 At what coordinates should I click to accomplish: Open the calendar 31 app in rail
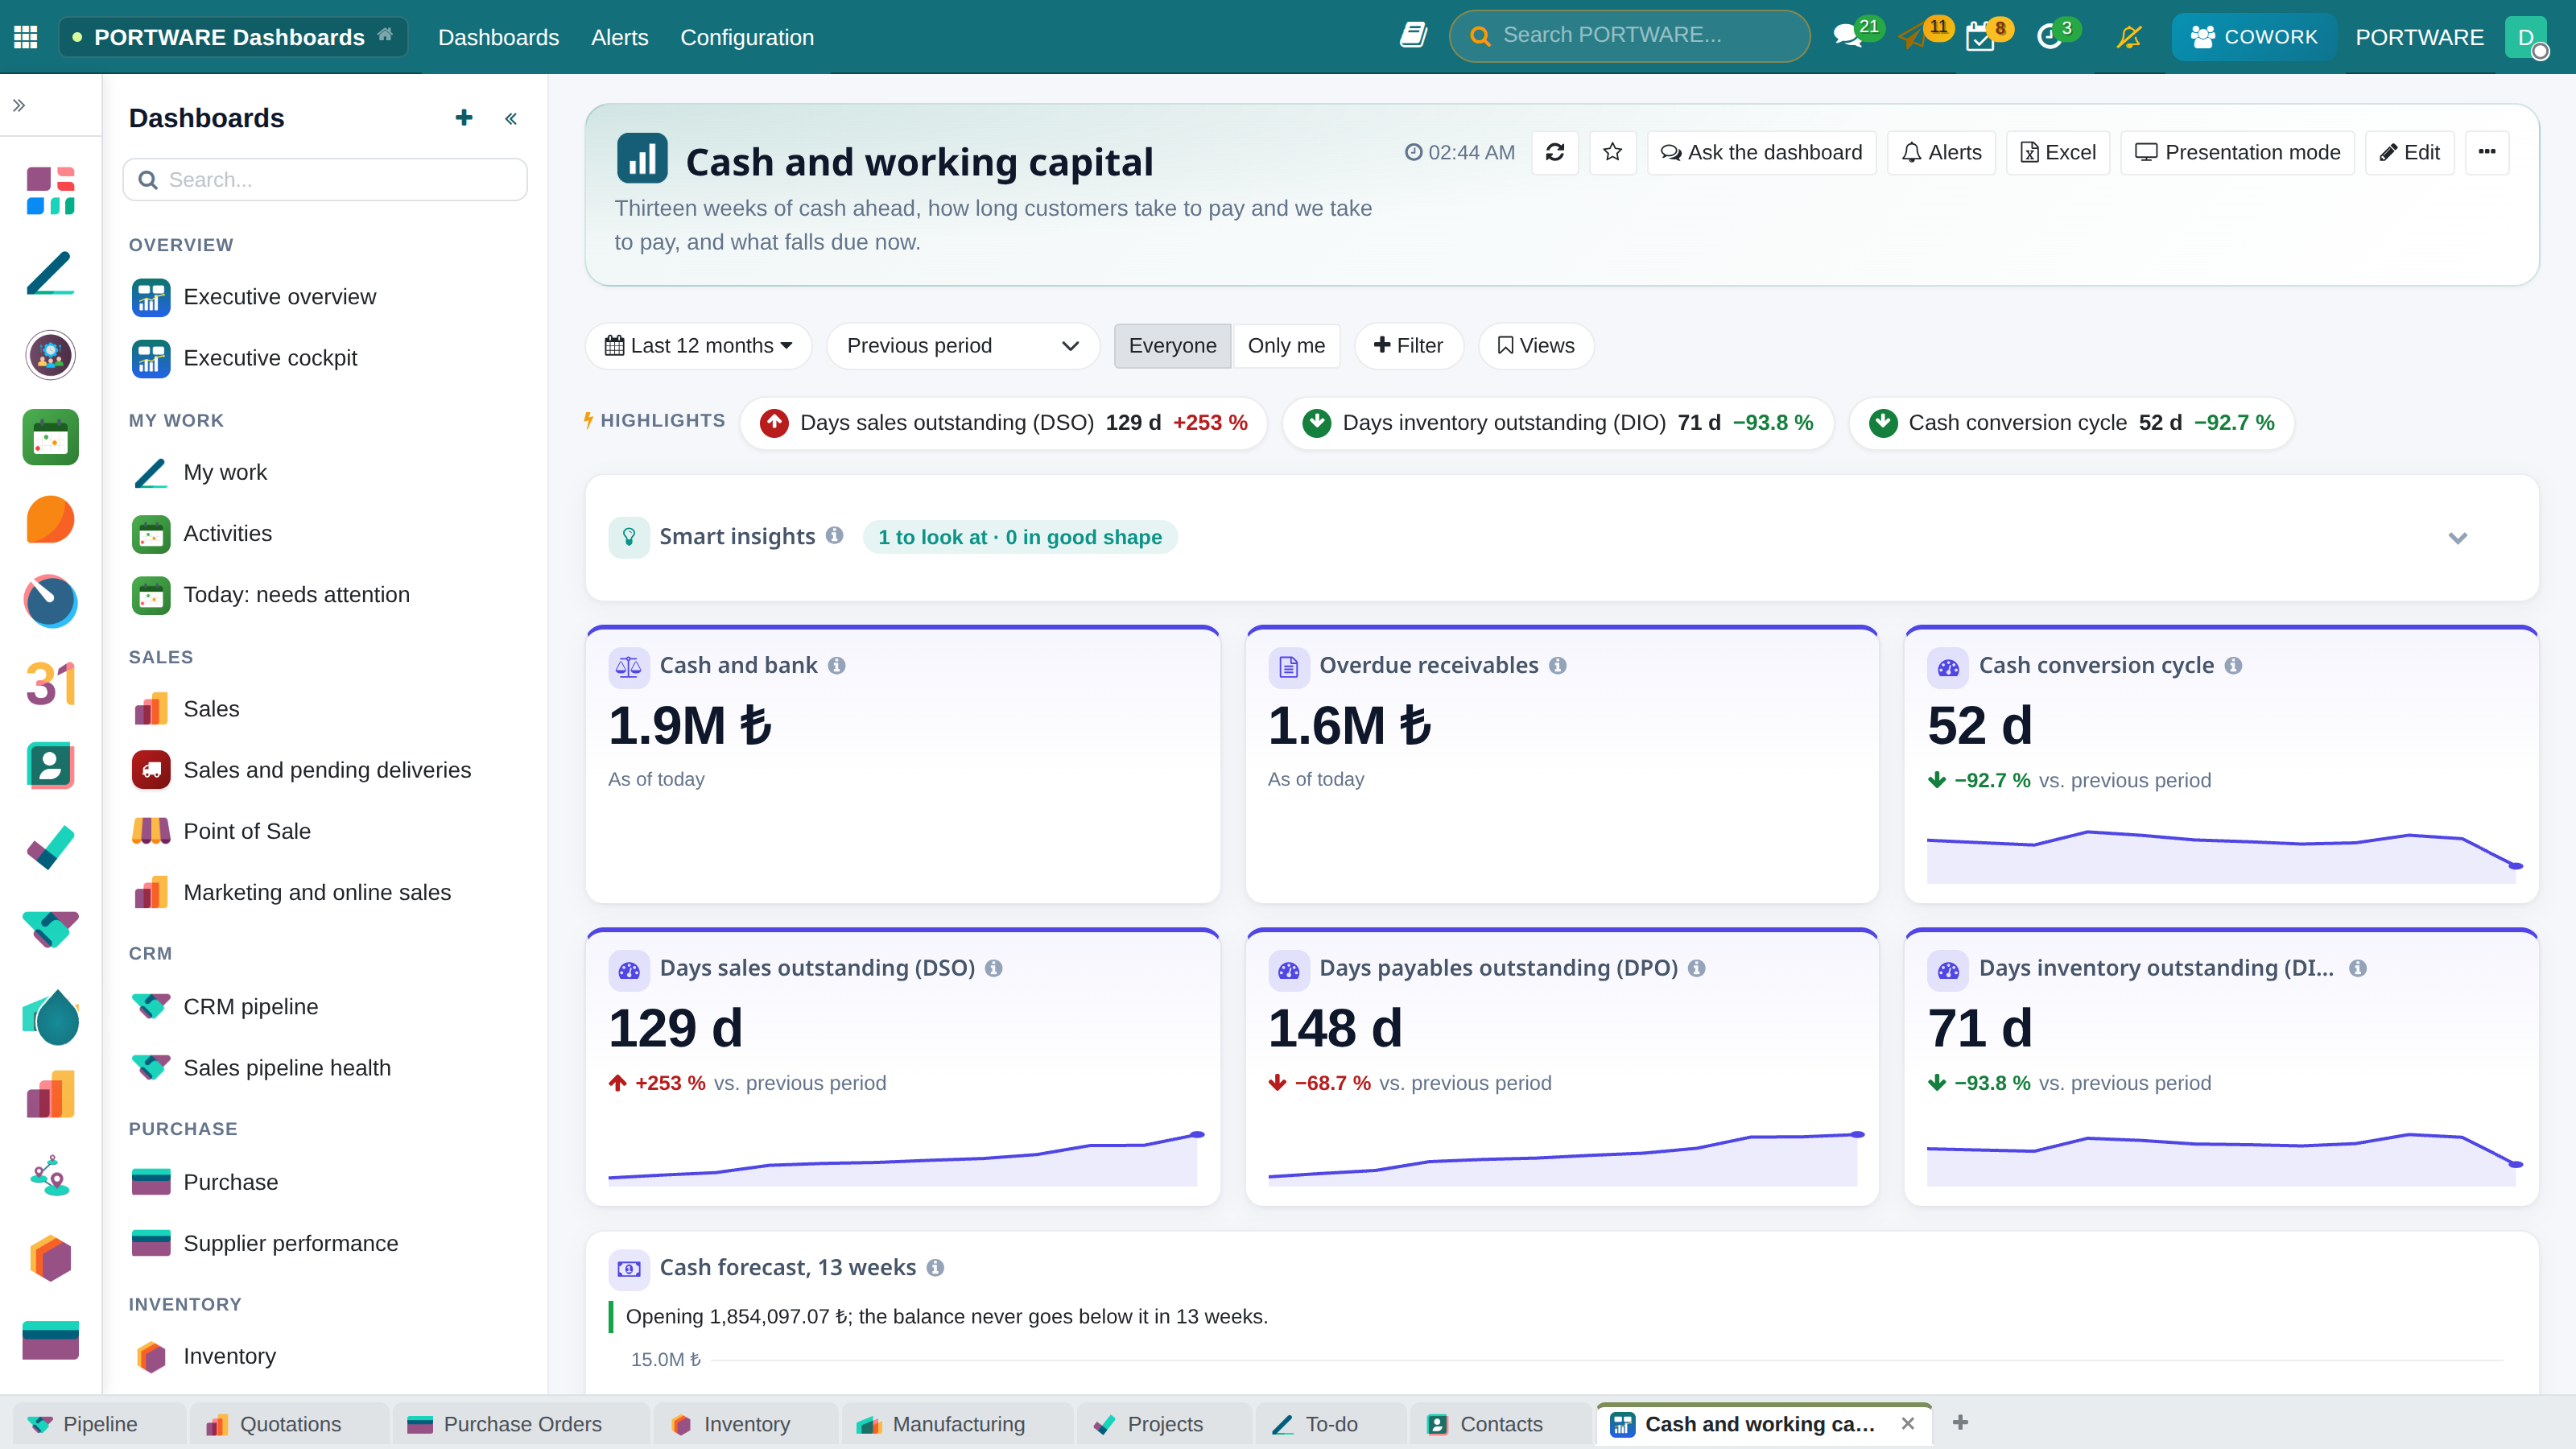point(50,684)
